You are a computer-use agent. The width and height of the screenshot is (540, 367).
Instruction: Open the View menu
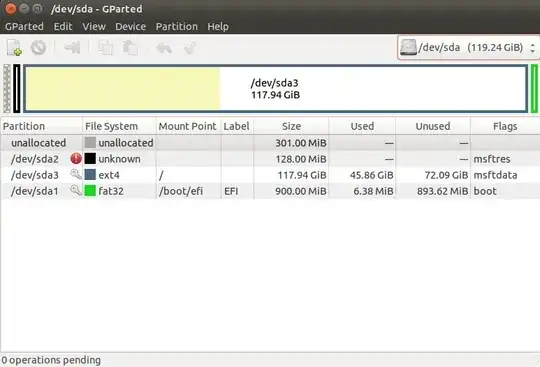click(x=94, y=27)
